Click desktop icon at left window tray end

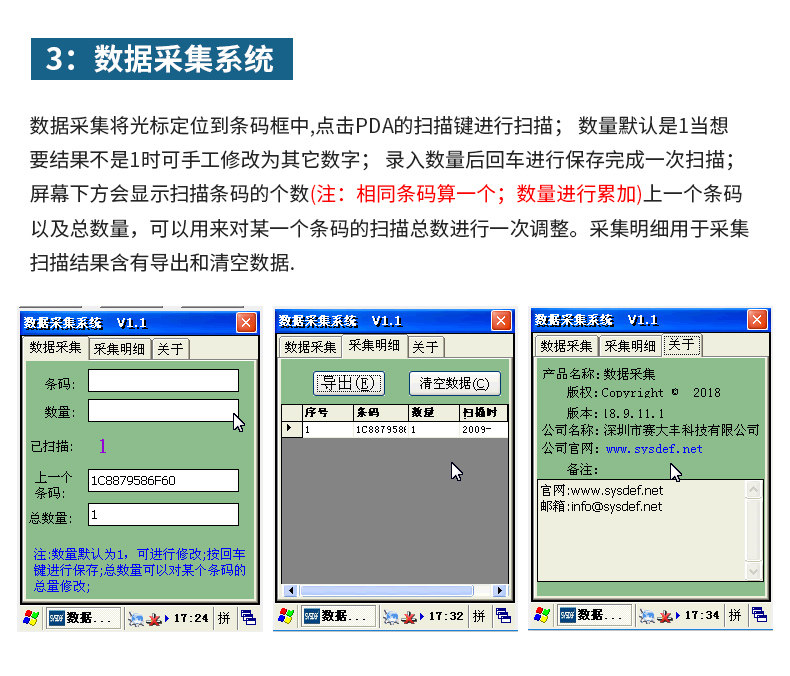pyautogui.click(x=248, y=618)
